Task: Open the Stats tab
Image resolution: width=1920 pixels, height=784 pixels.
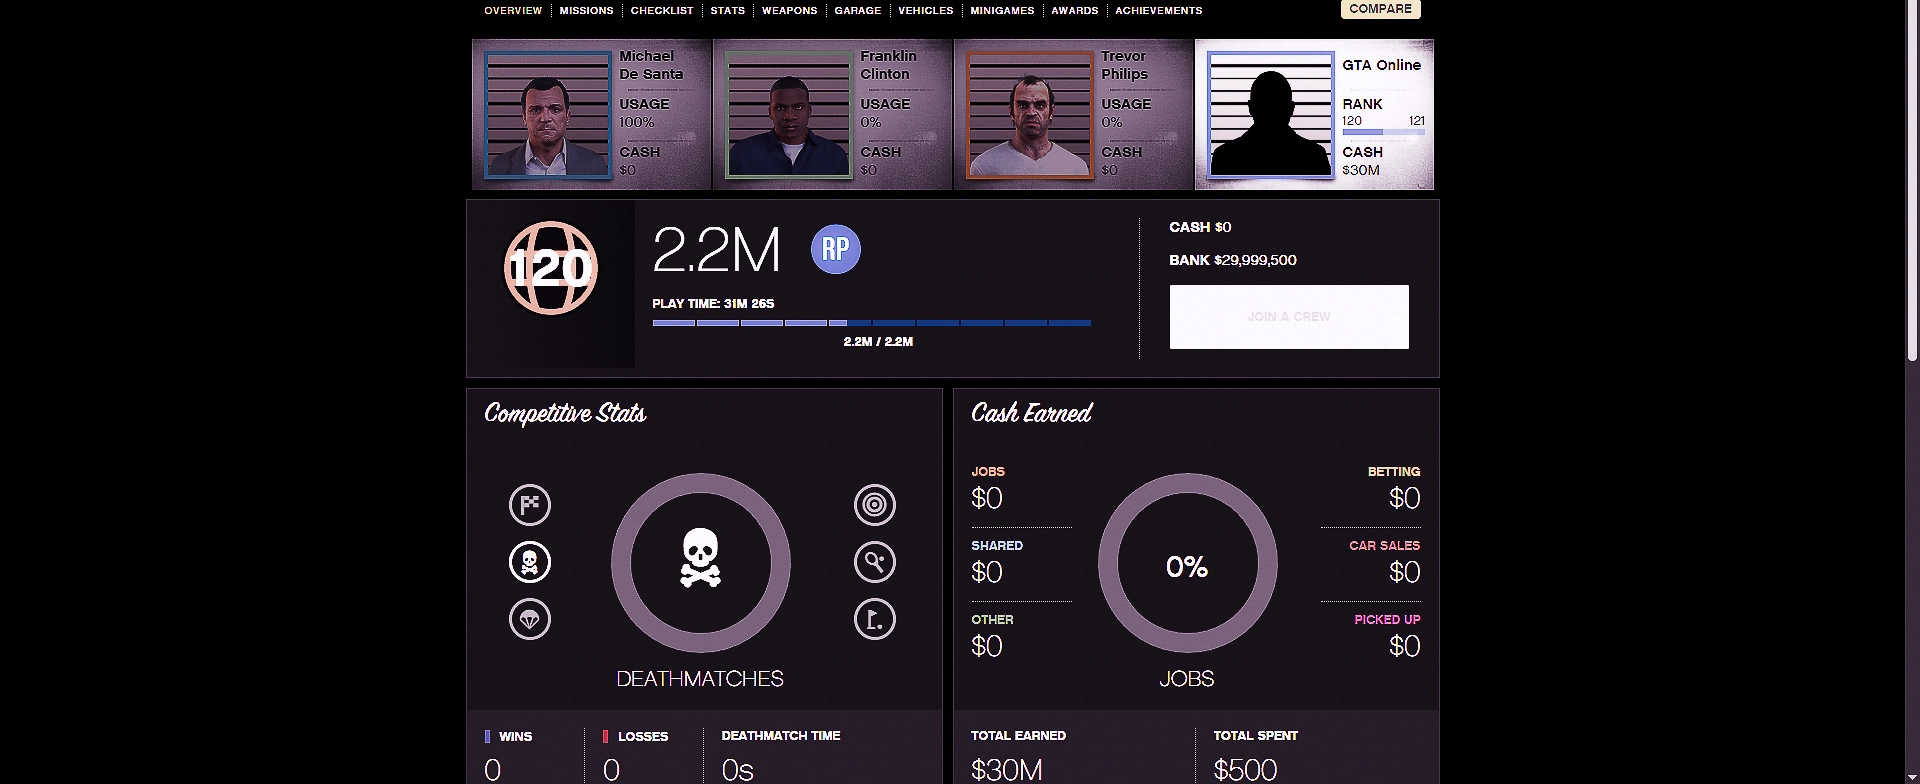Action: click(728, 10)
